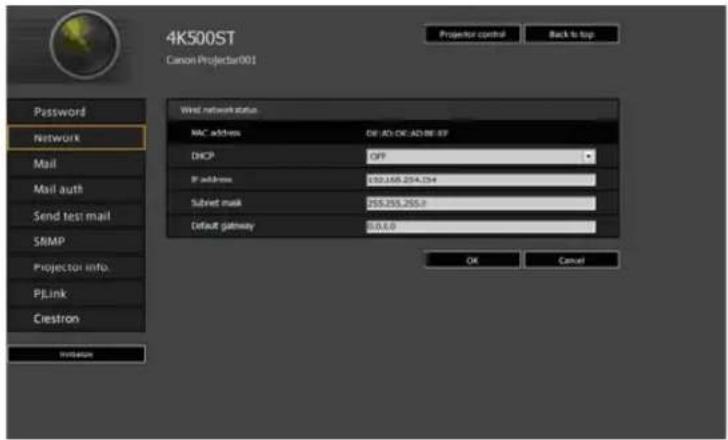Open Projector info. page

77,267
